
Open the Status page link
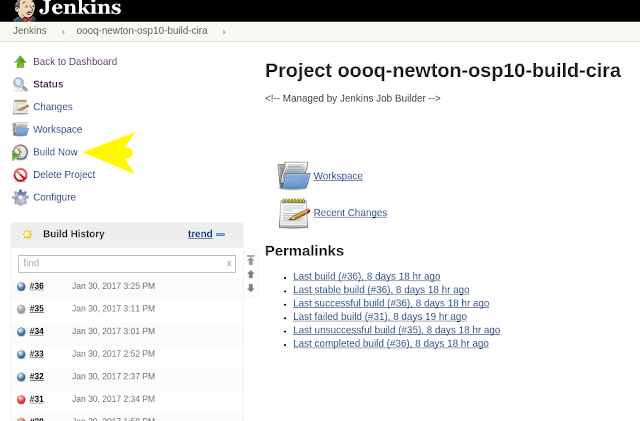(x=48, y=84)
